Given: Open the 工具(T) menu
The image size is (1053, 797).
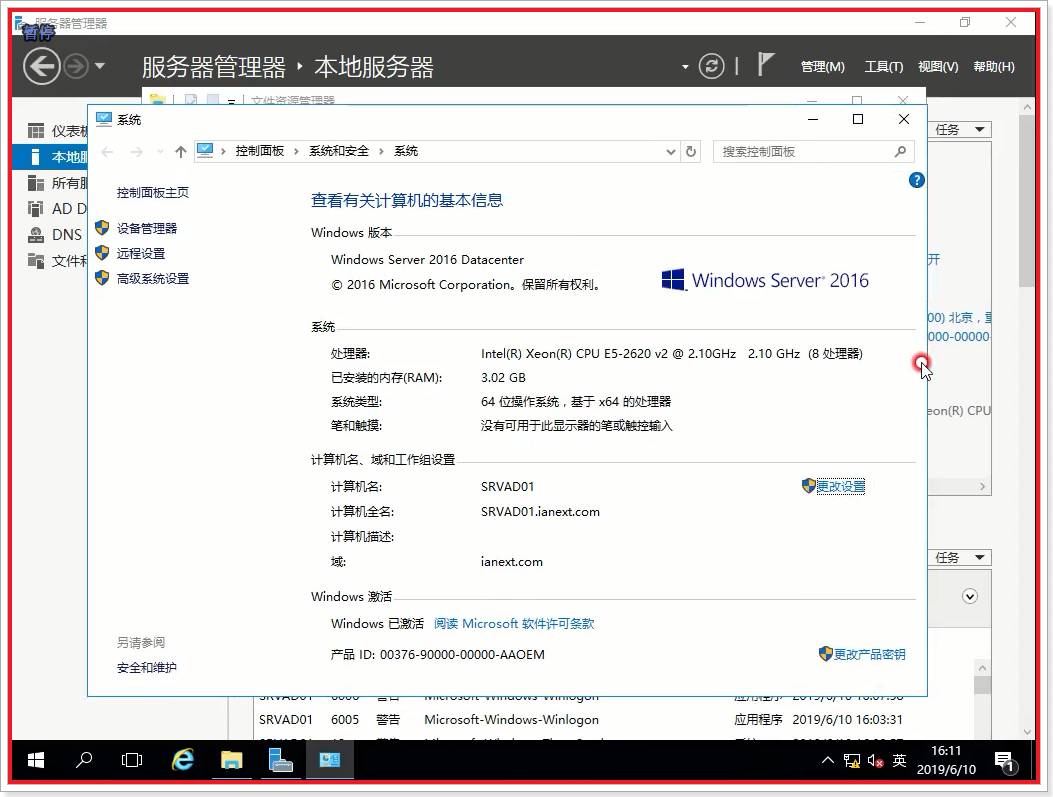Looking at the screenshot, I should point(883,66).
